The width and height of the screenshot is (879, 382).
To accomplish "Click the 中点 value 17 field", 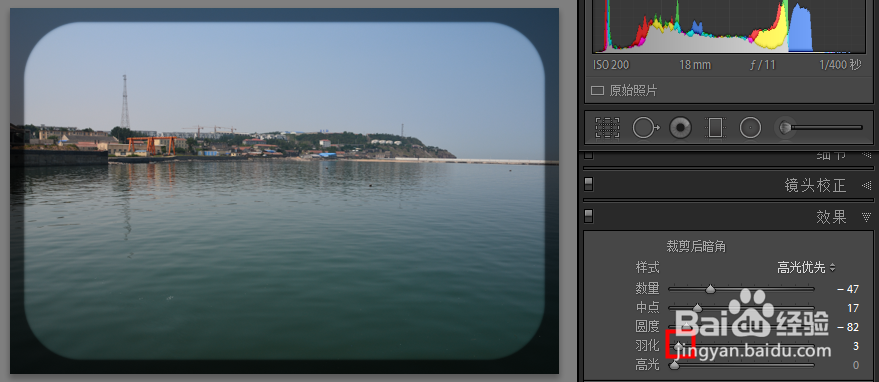I will click(x=853, y=308).
